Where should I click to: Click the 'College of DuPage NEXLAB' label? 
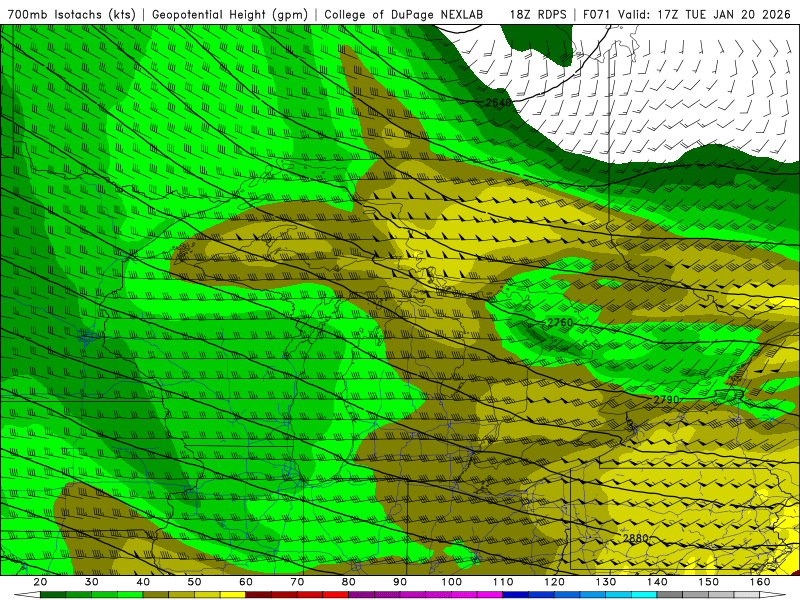(x=404, y=14)
